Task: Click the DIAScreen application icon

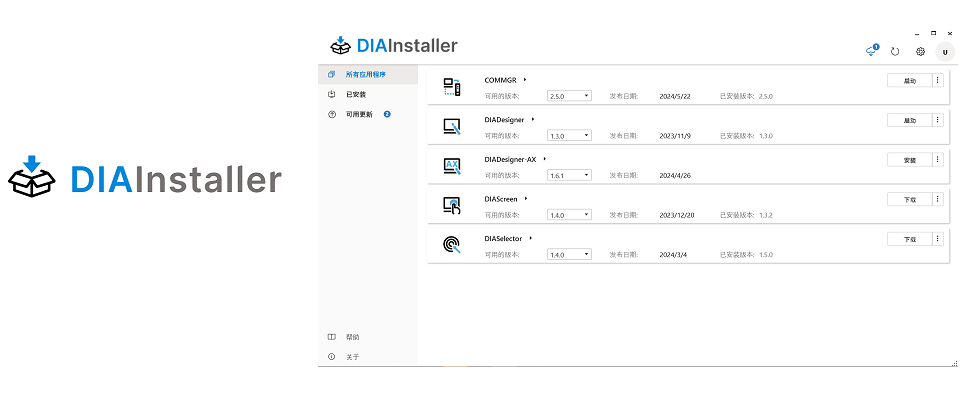Action: click(x=452, y=205)
